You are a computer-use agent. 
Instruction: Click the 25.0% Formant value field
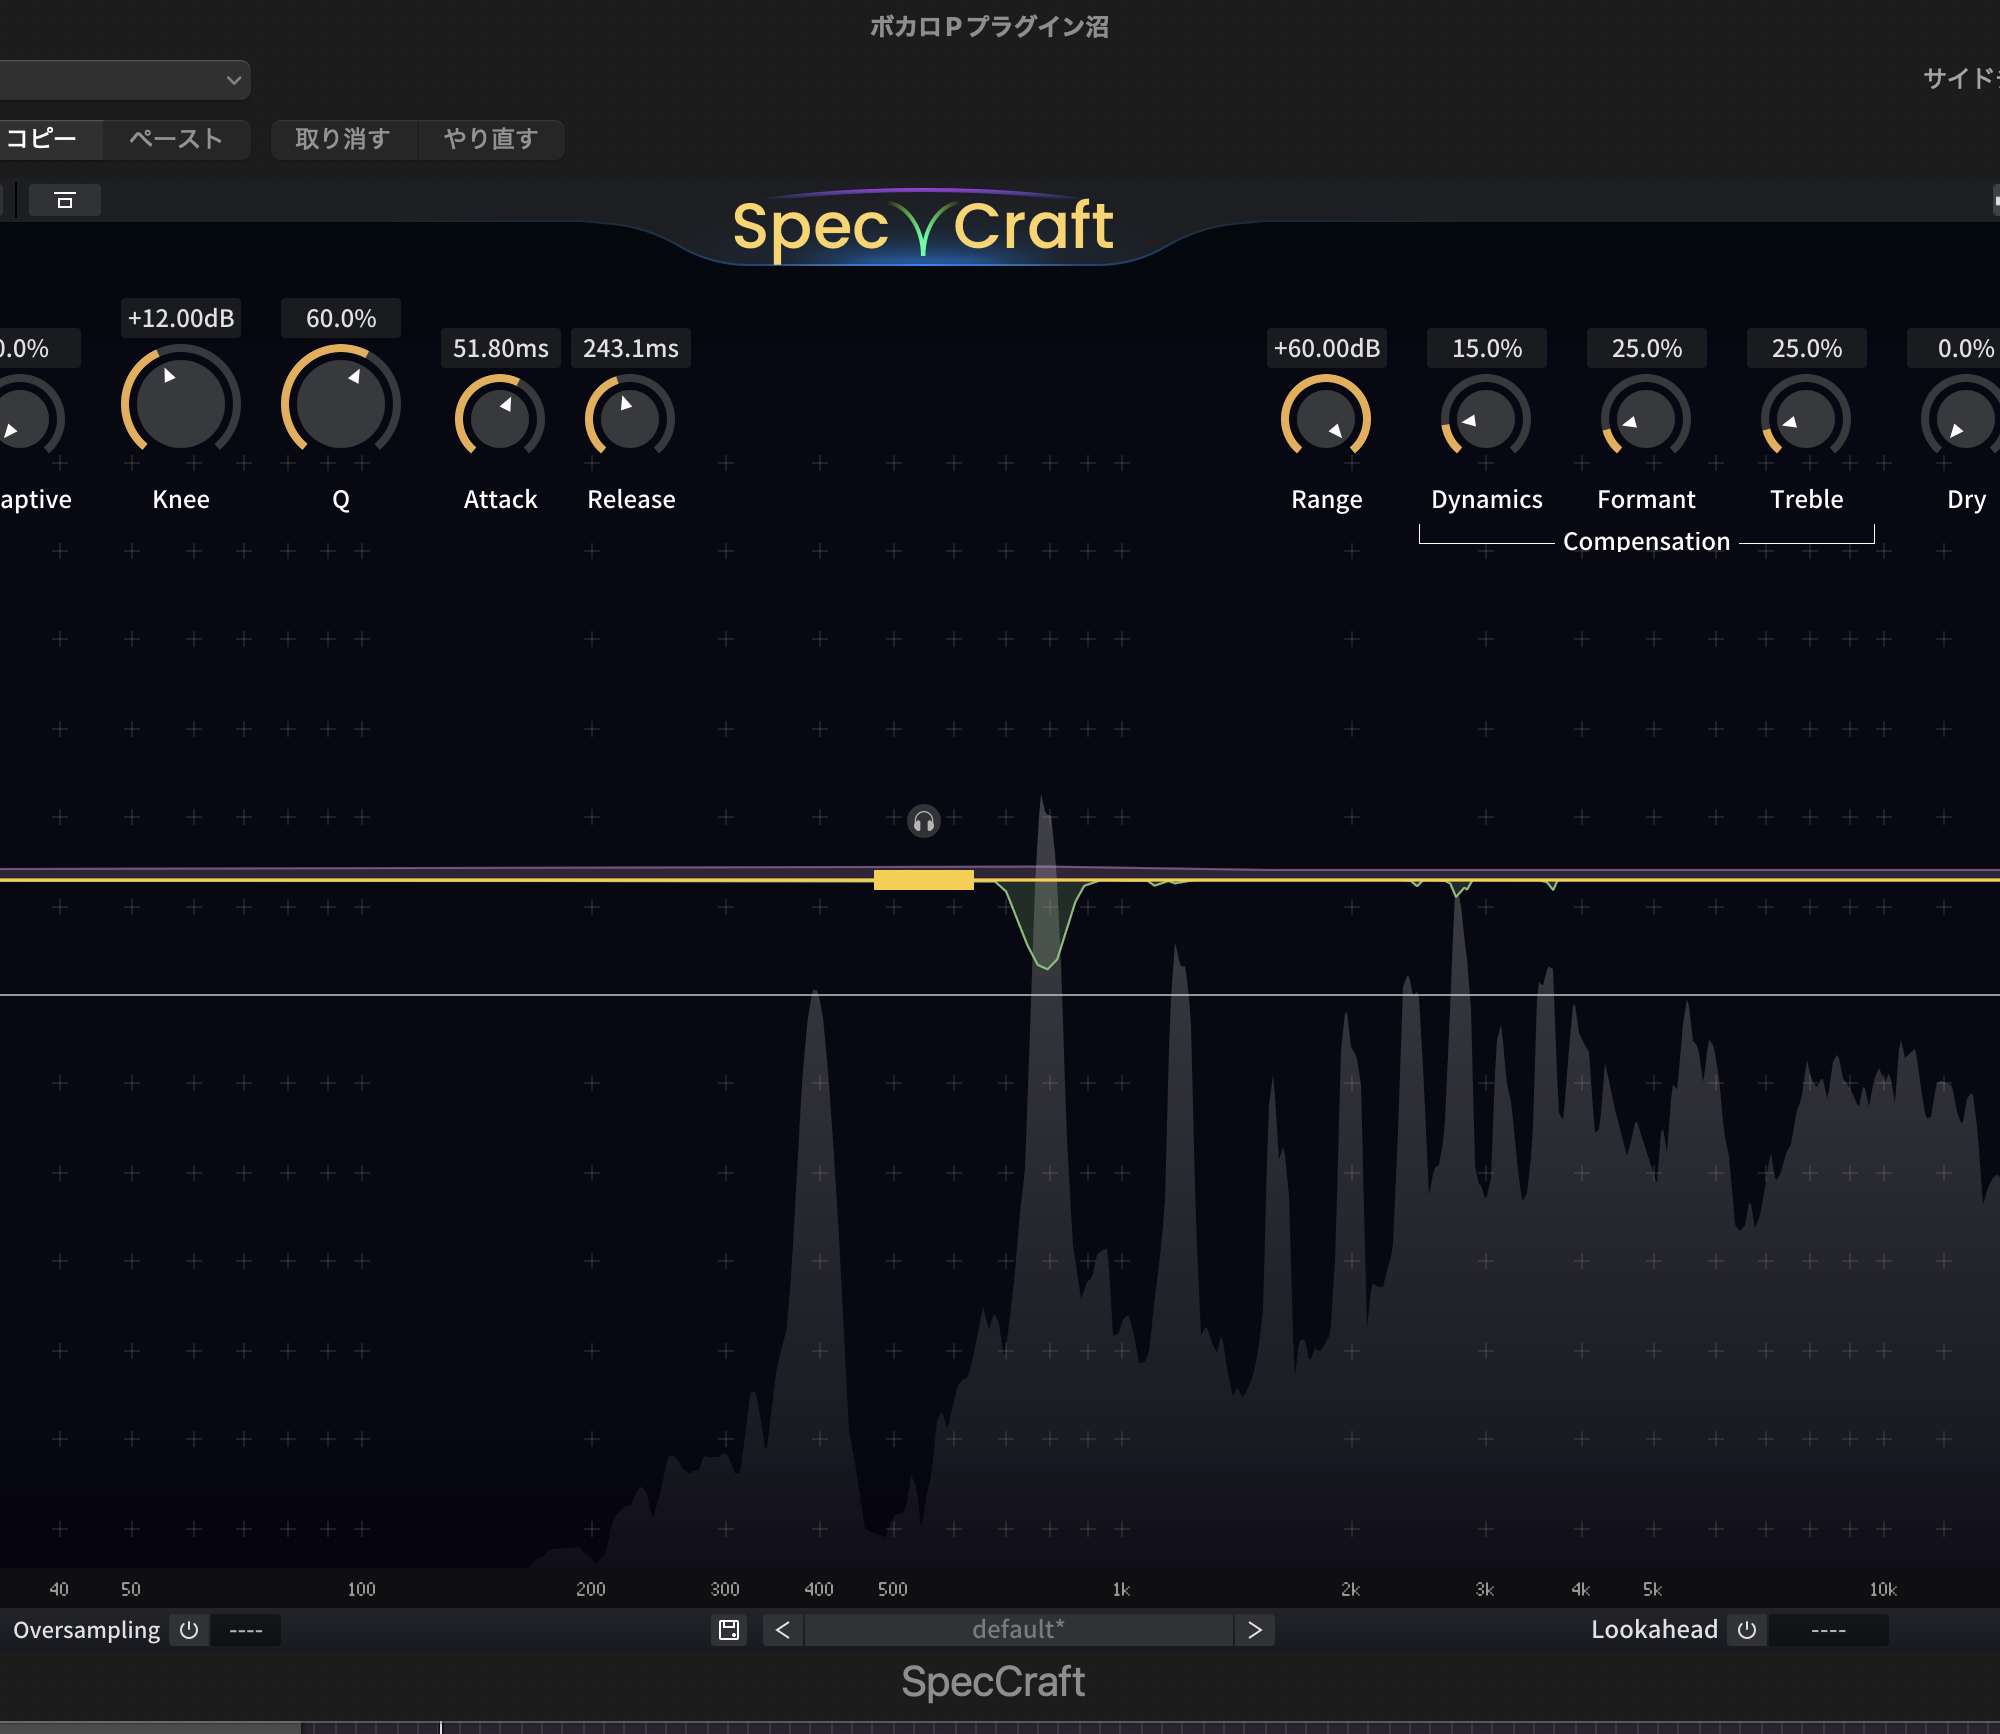pyautogui.click(x=1647, y=348)
